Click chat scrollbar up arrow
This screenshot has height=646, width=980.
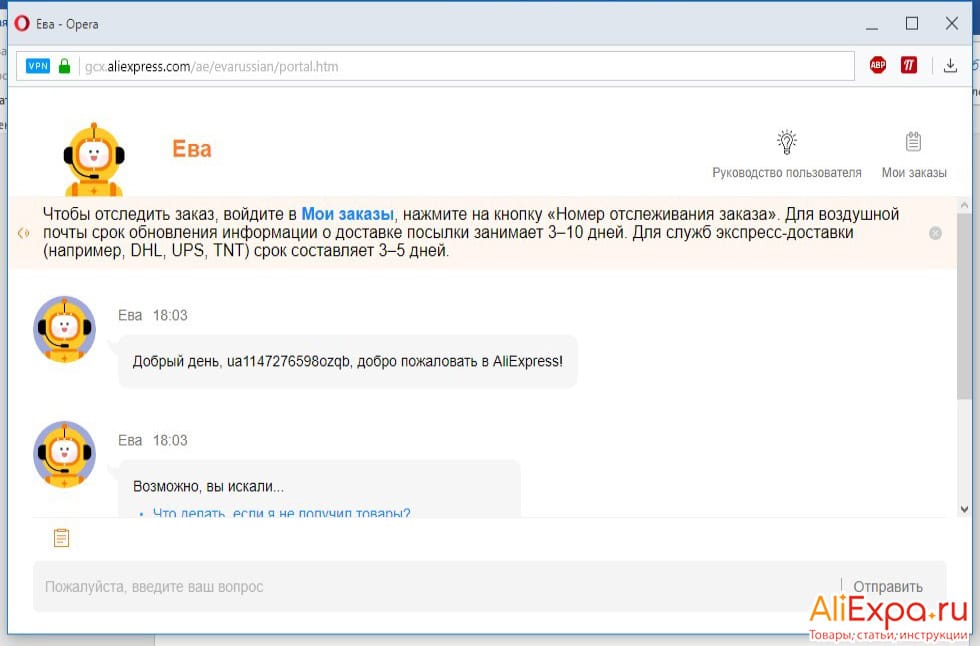(964, 205)
